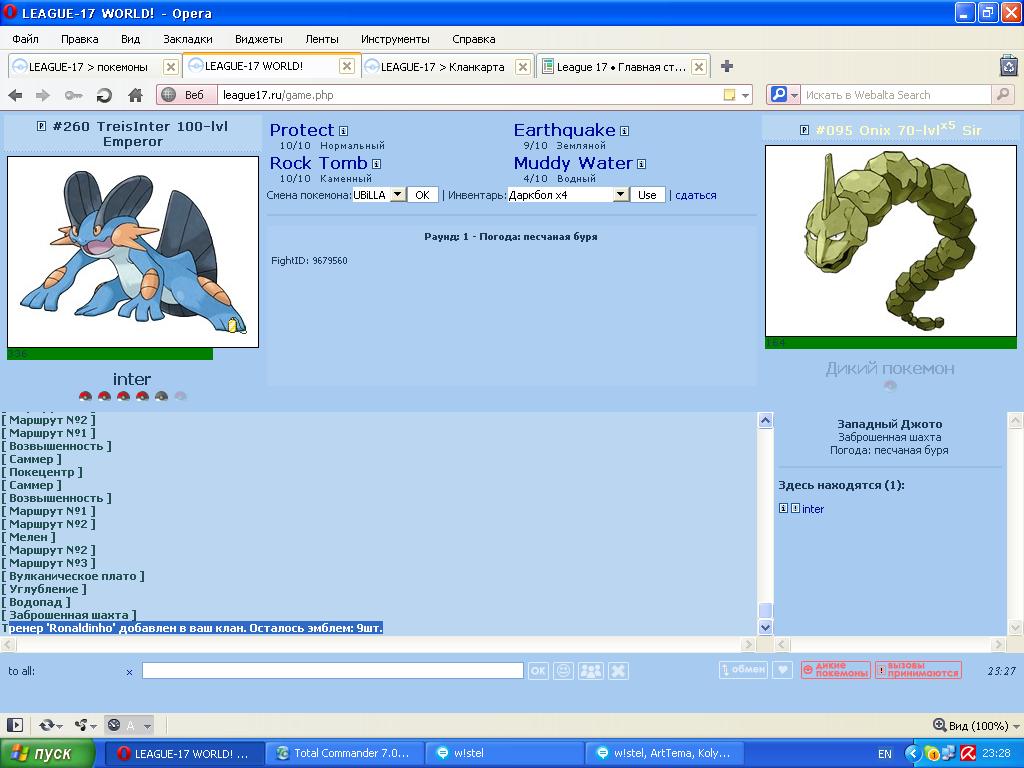Use the Protect attack
The width and height of the screenshot is (1024, 768).
tap(302, 130)
